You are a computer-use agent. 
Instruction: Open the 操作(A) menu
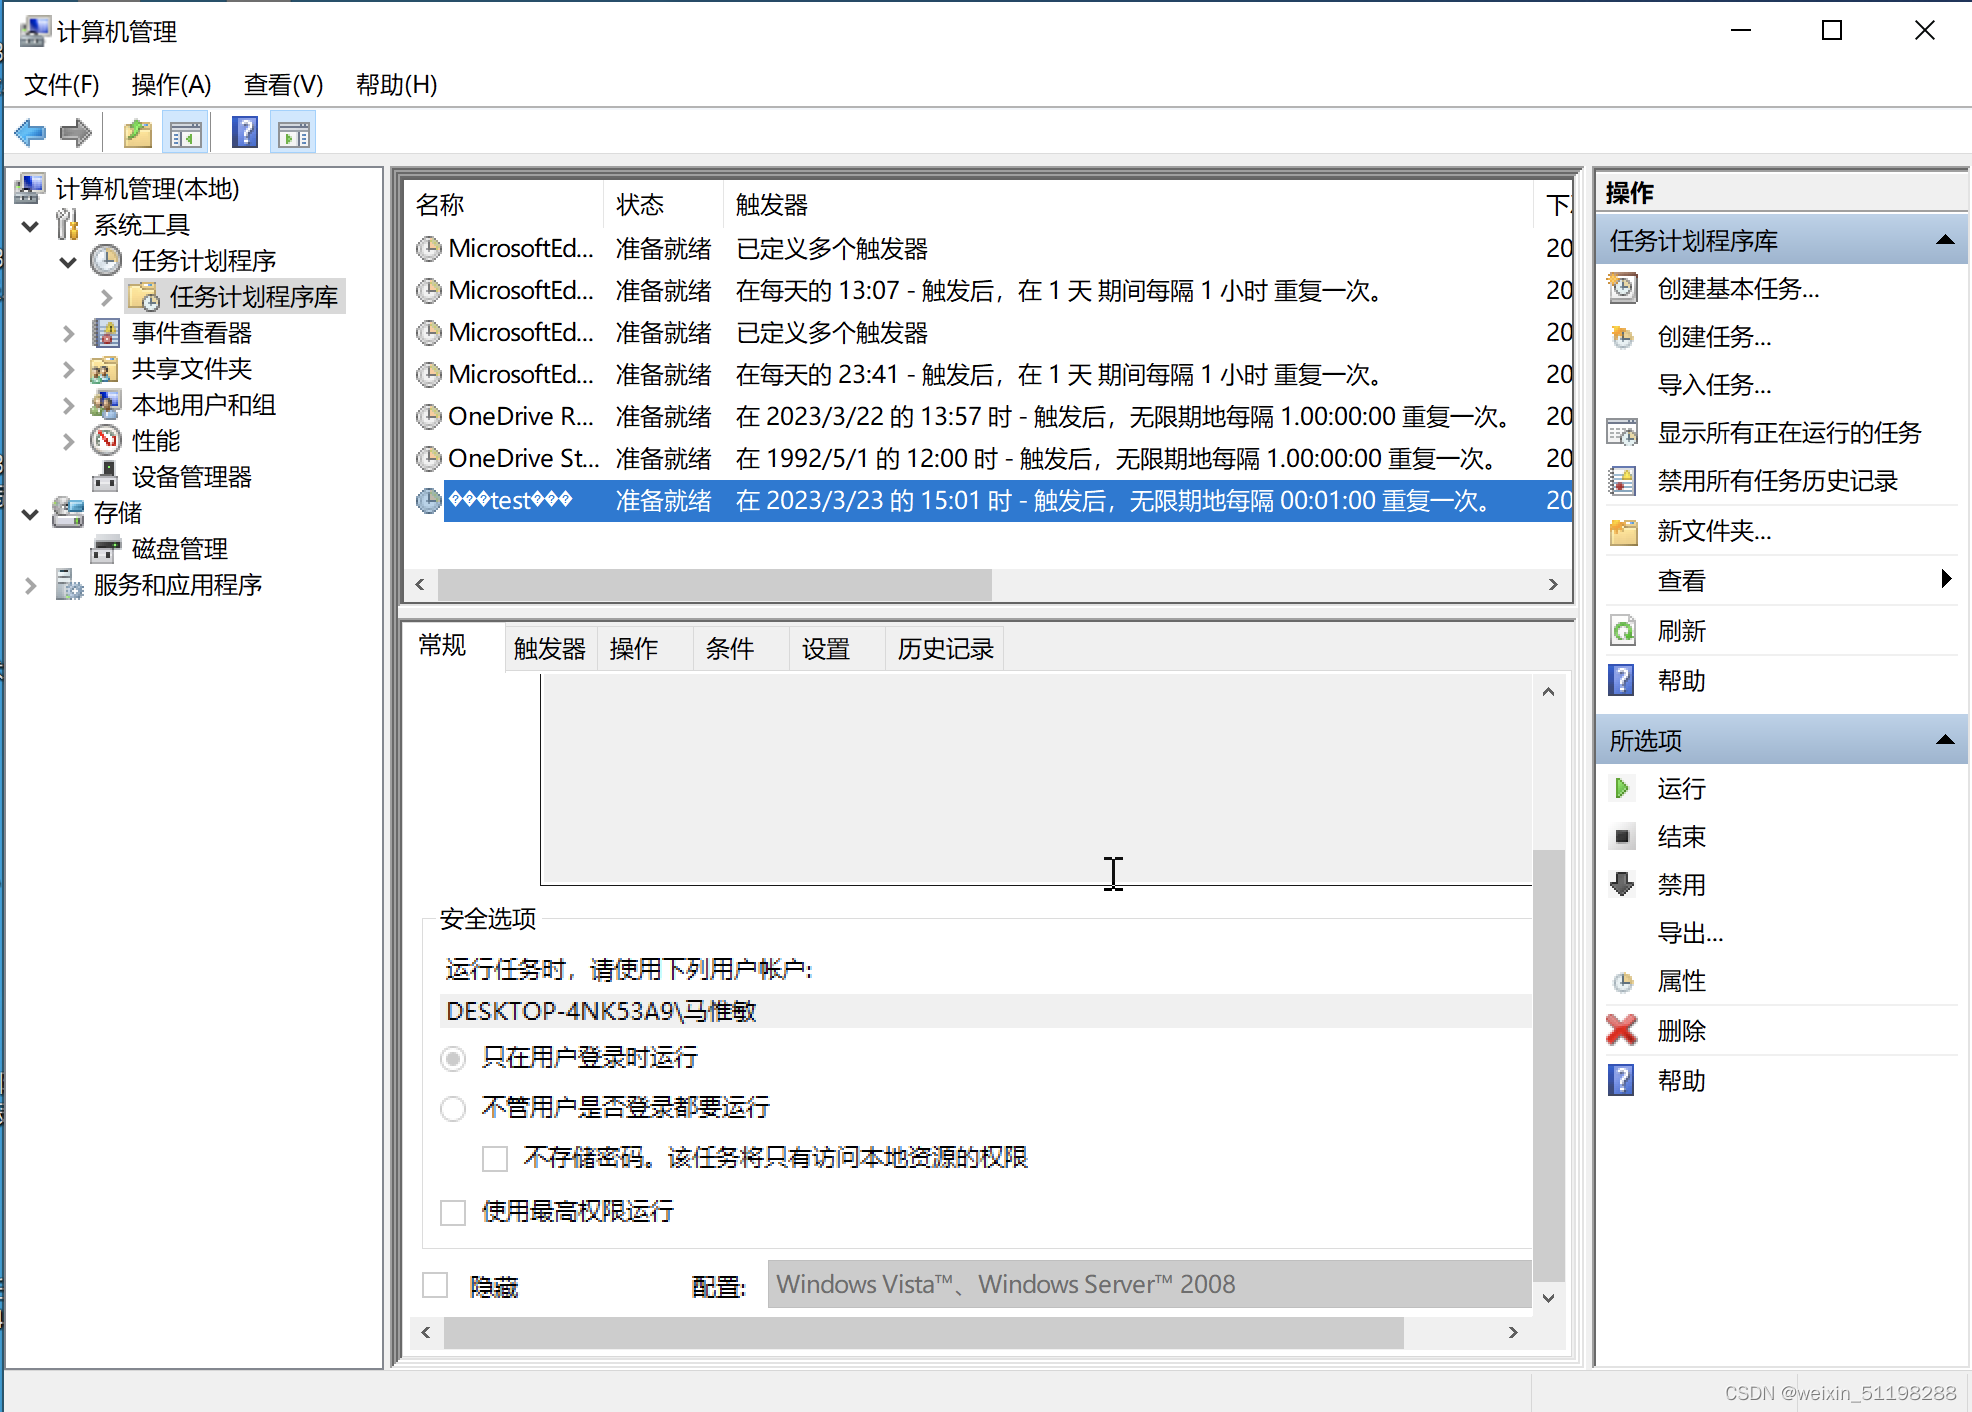pos(171,85)
